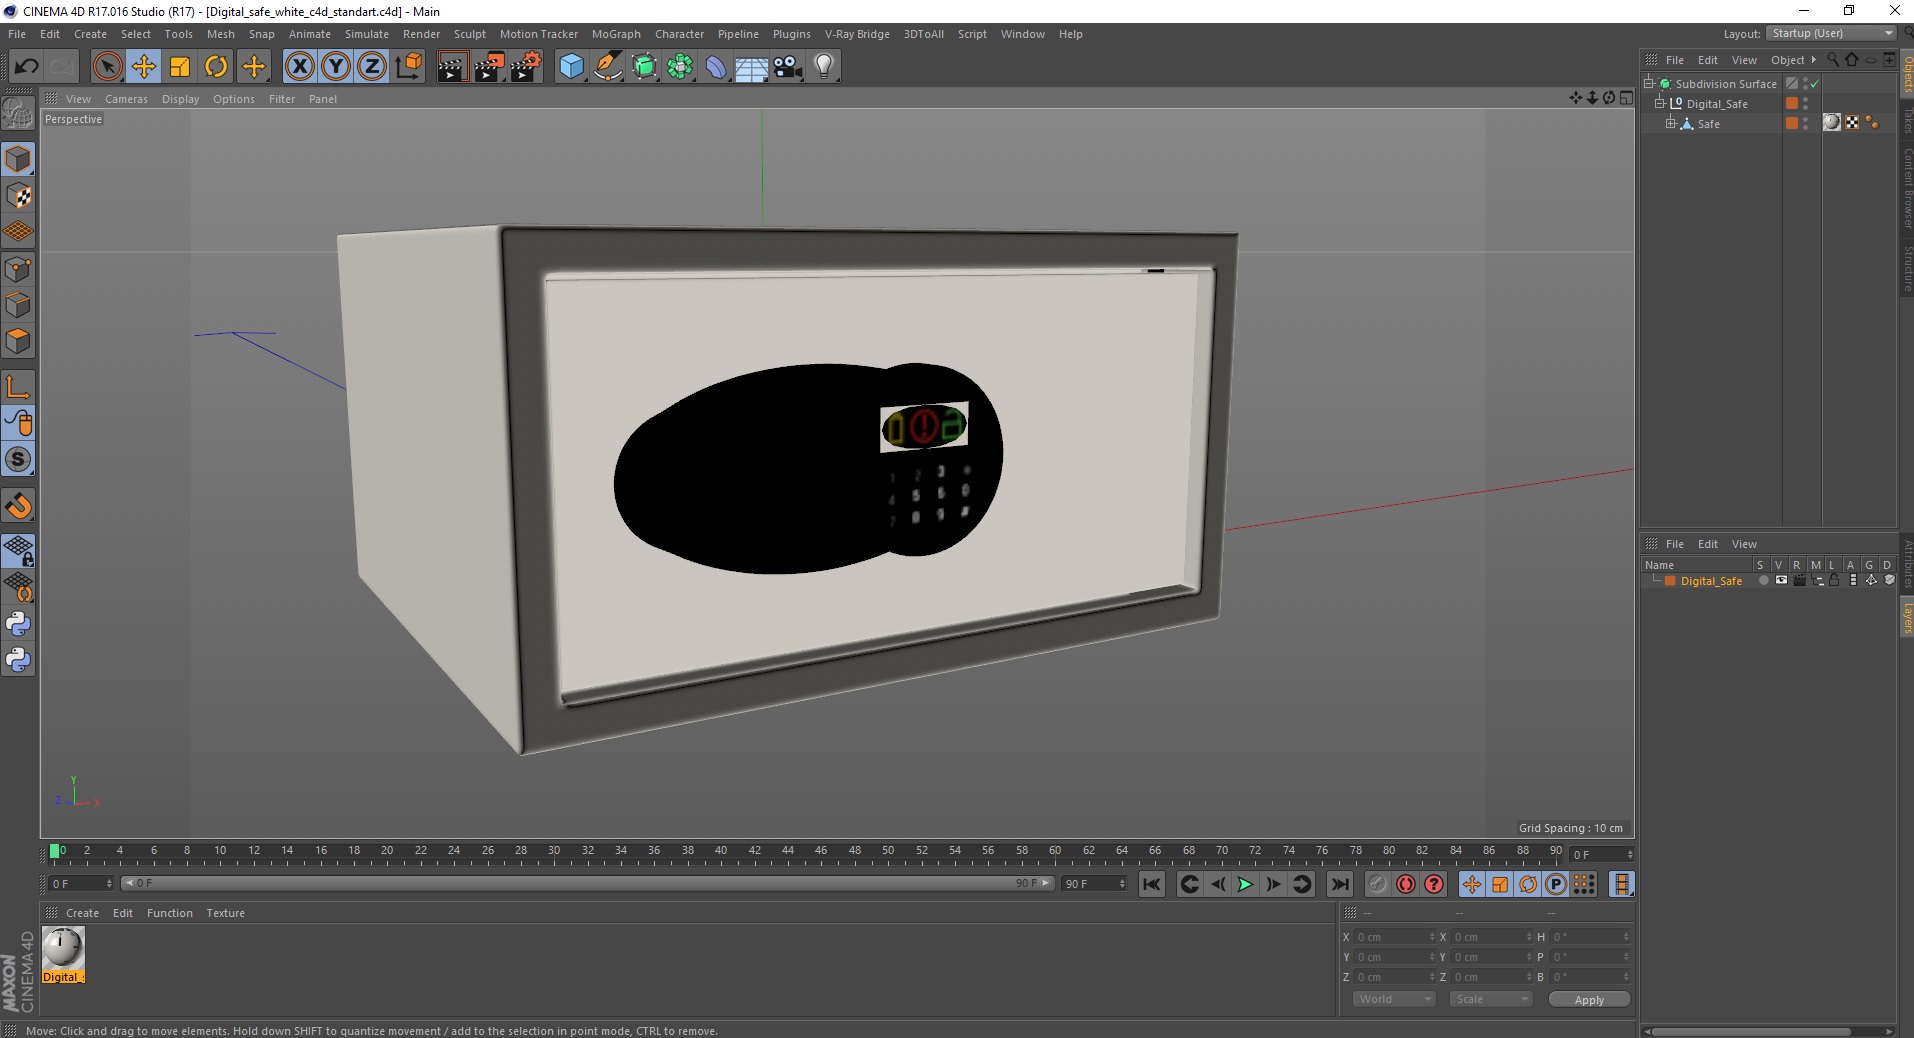Click the Floor environment icon

752,67
